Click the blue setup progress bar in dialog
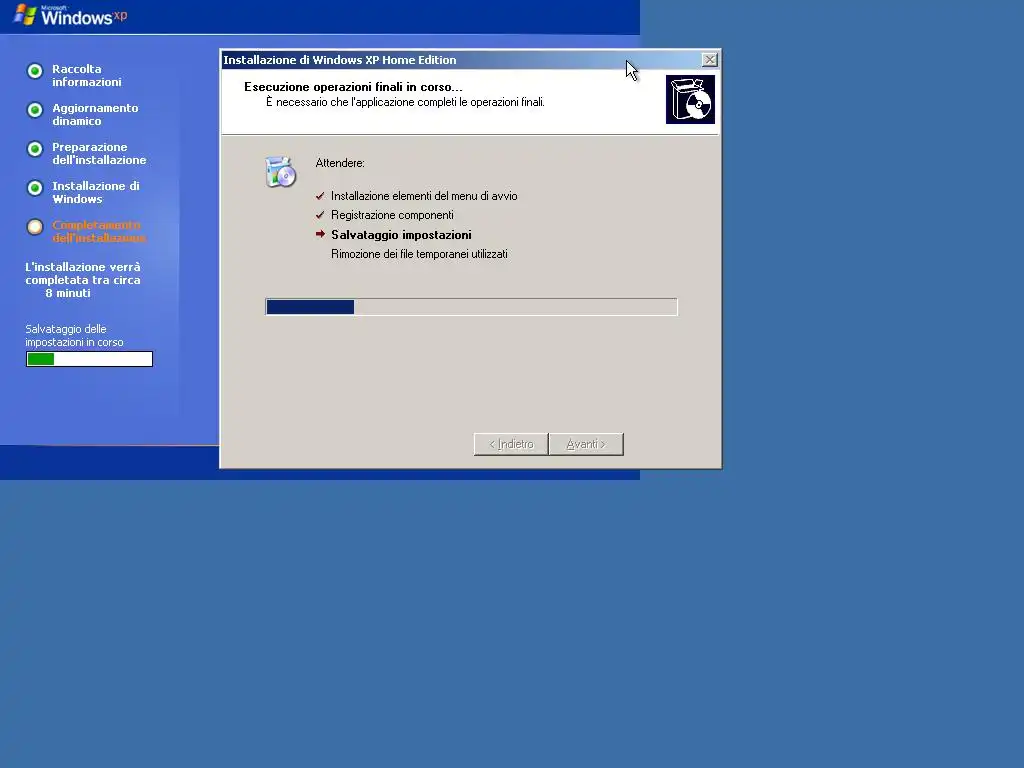Screen dimensions: 1024x768 pos(471,307)
